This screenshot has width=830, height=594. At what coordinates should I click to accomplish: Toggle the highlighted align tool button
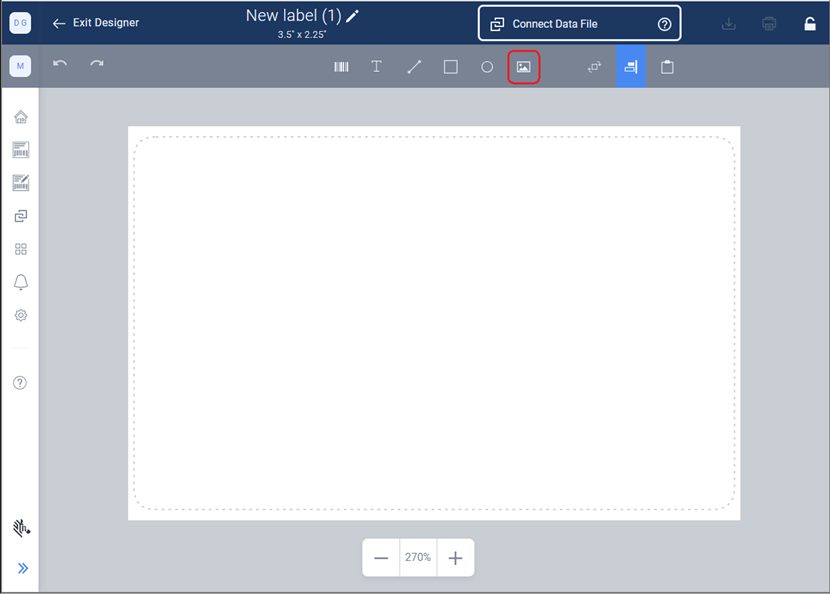click(x=630, y=67)
